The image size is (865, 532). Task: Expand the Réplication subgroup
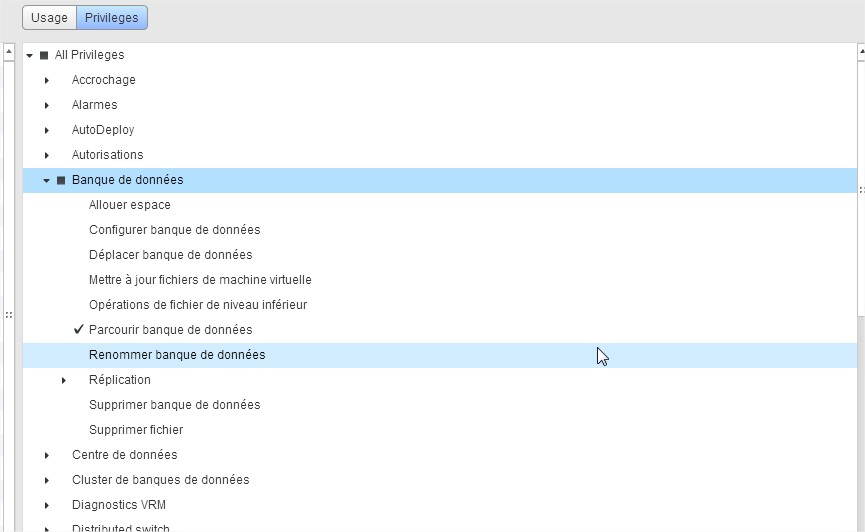[x=64, y=380]
